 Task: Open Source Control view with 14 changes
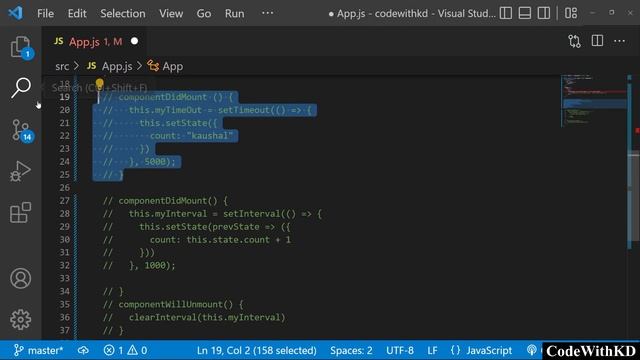(21, 130)
